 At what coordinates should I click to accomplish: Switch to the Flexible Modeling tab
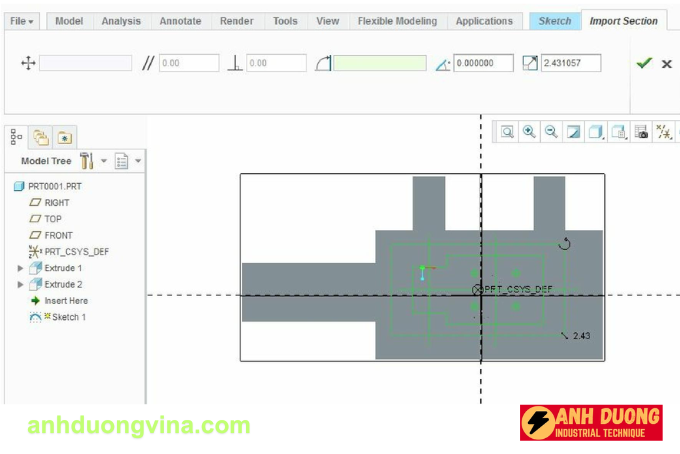(397, 21)
